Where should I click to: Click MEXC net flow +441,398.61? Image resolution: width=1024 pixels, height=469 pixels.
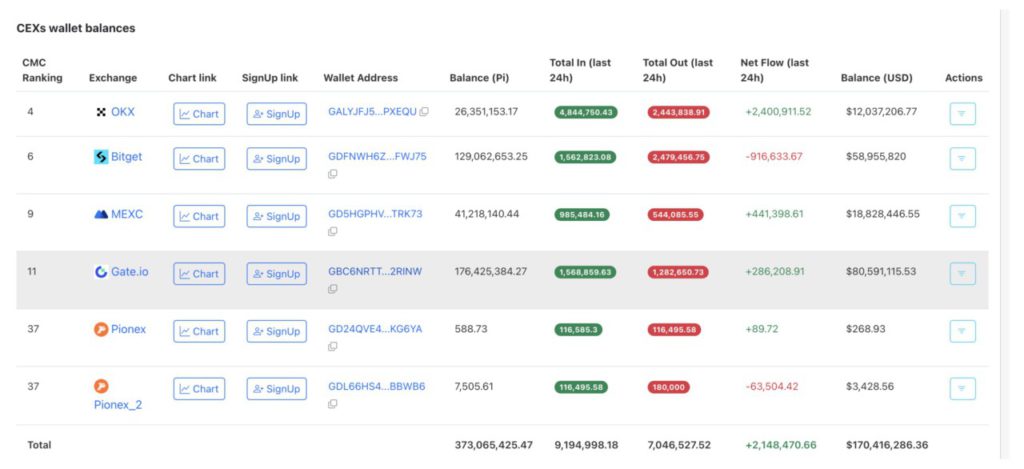tap(776, 214)
